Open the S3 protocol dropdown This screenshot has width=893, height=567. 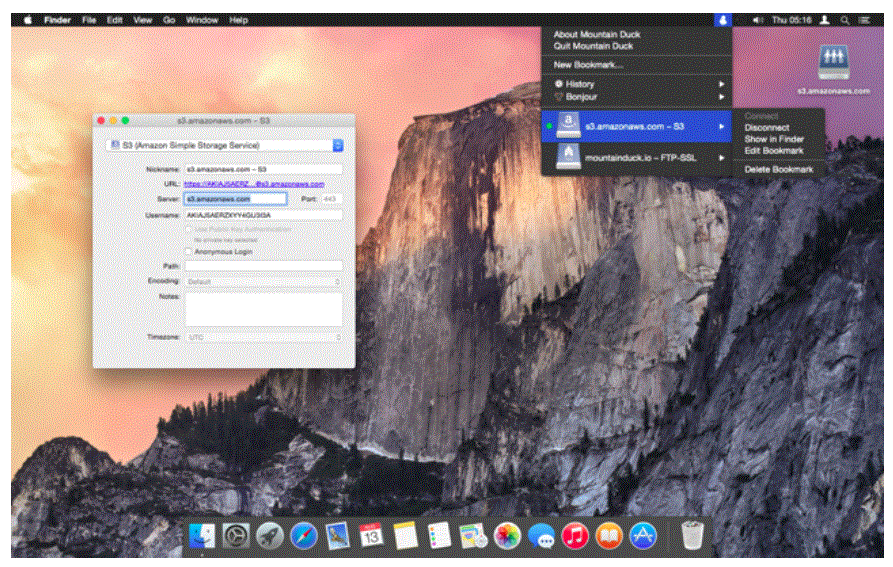tap(224, 145)
